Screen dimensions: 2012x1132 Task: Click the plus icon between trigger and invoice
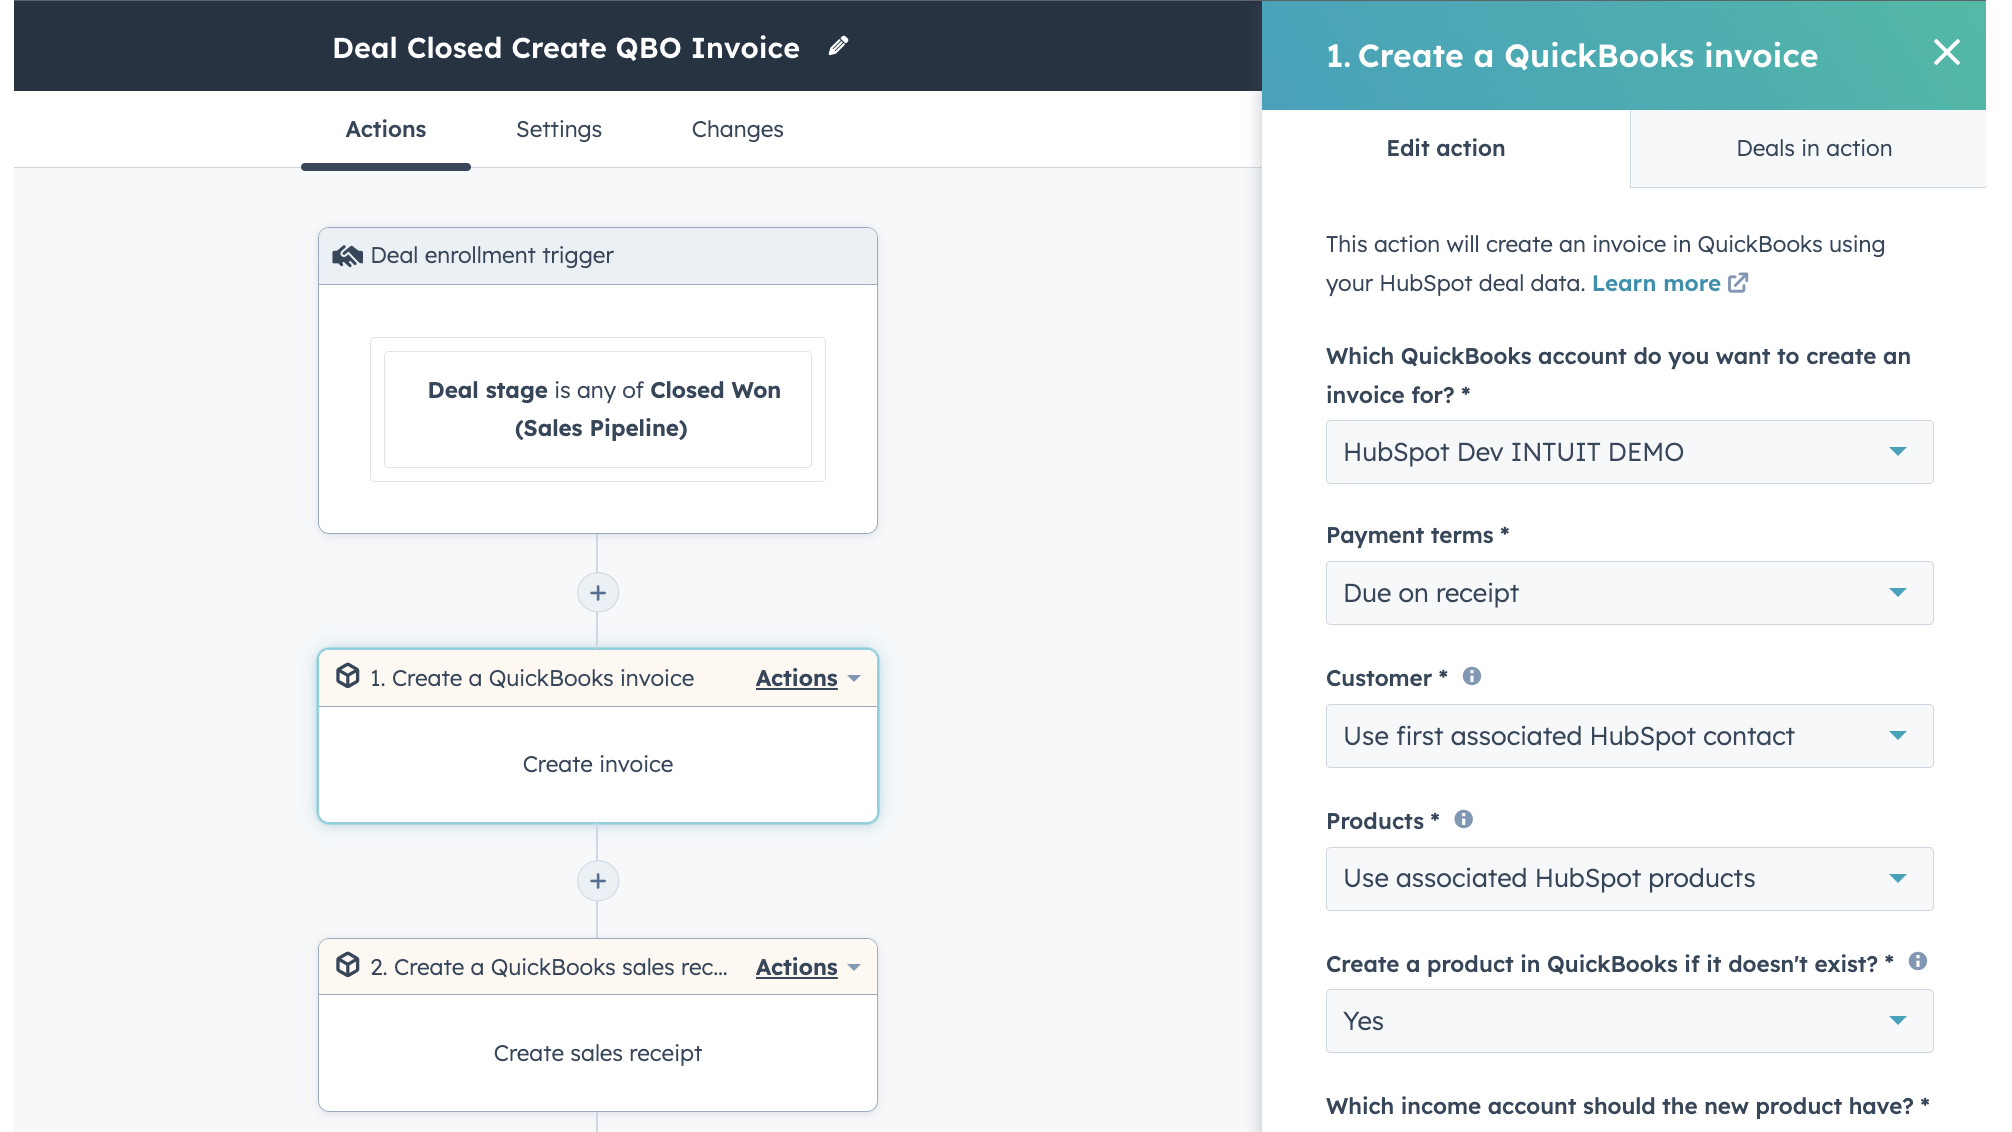[x=597, y=592]
